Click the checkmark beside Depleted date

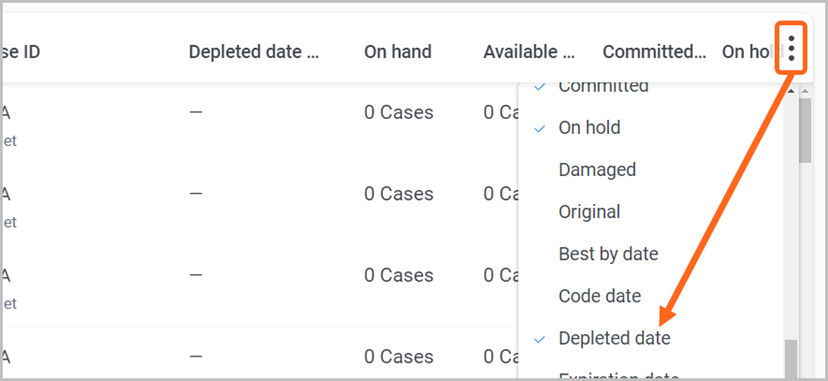coord(539,339)
